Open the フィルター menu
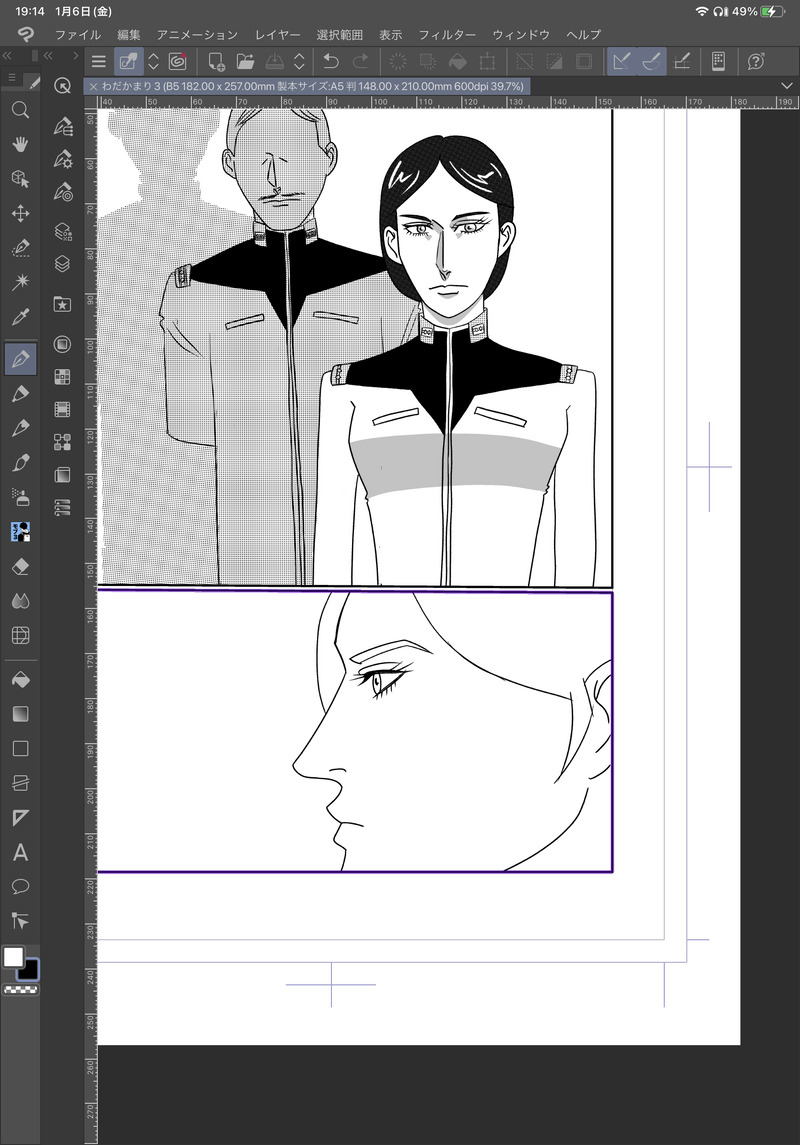Screen dimensions: 800x1145 pyautogui.click(x=447, y=34)
